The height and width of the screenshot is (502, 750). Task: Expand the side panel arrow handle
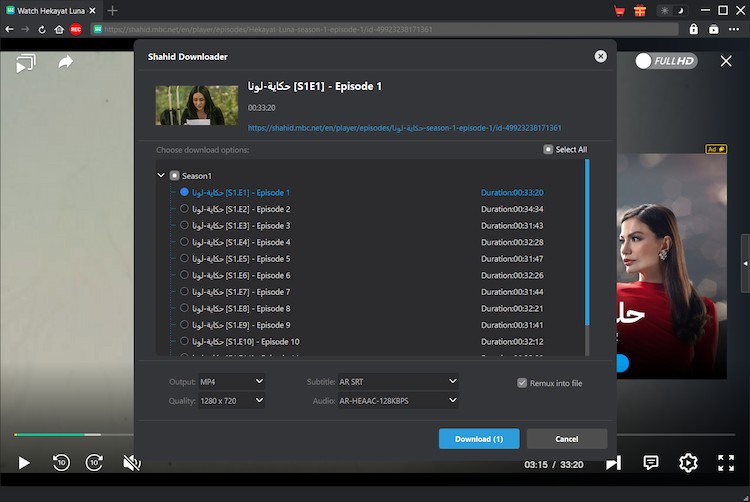point(745,263)
